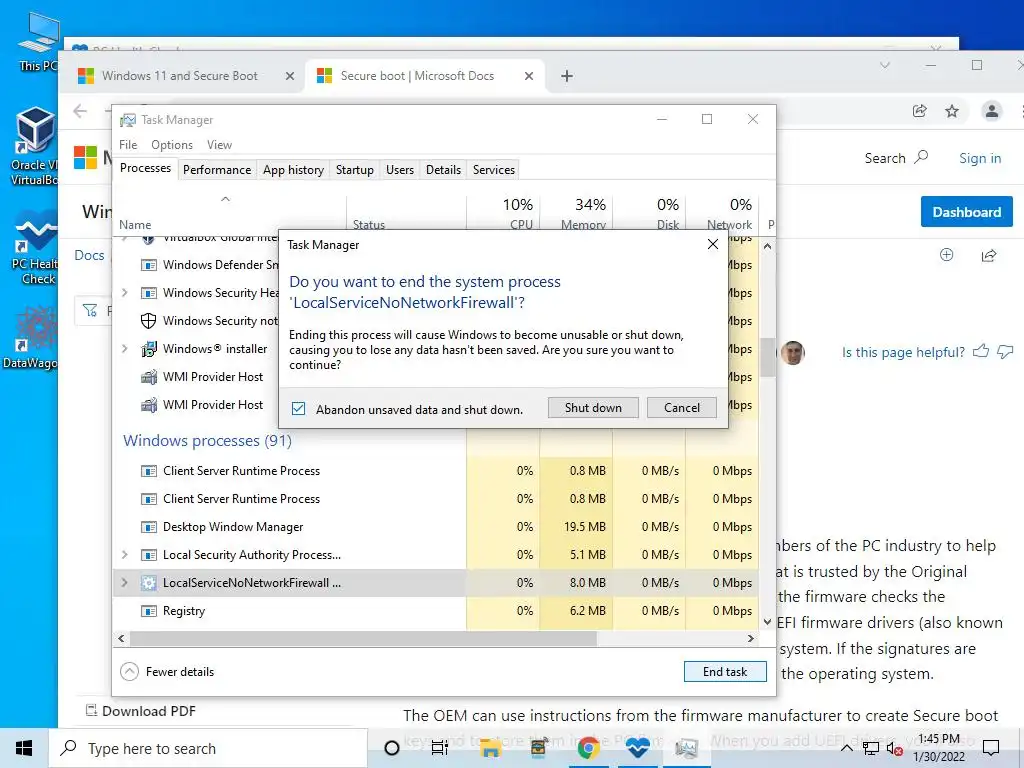The height and width of the screenshot is (768, 1024).
Task: Open Task Manager File menu
Action: coord(128,144)
